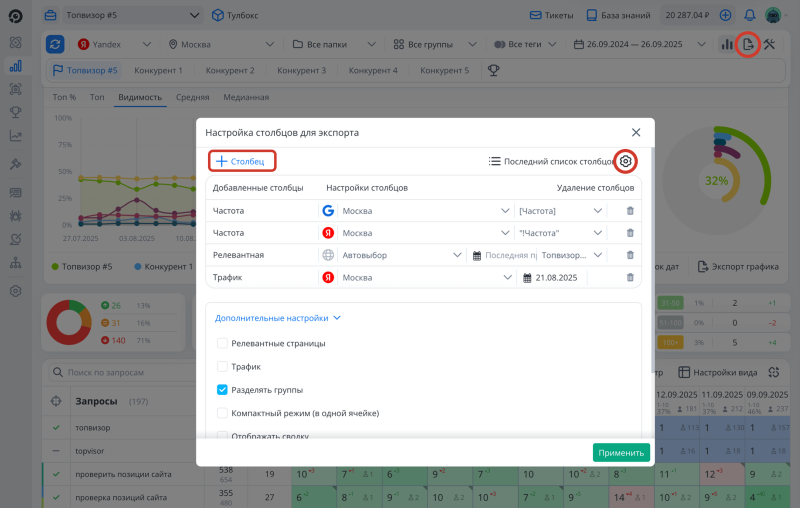Open the [Частота] type dropdown
This screenshot has width=800, height=508.
coord(560,211)
